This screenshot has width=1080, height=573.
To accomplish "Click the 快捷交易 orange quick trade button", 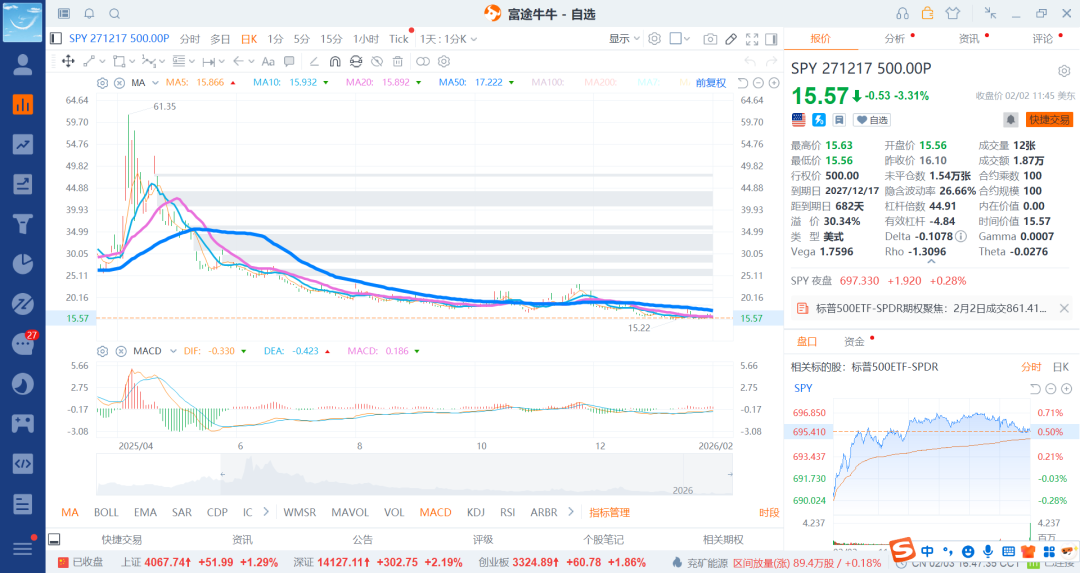I will 1049,120.
